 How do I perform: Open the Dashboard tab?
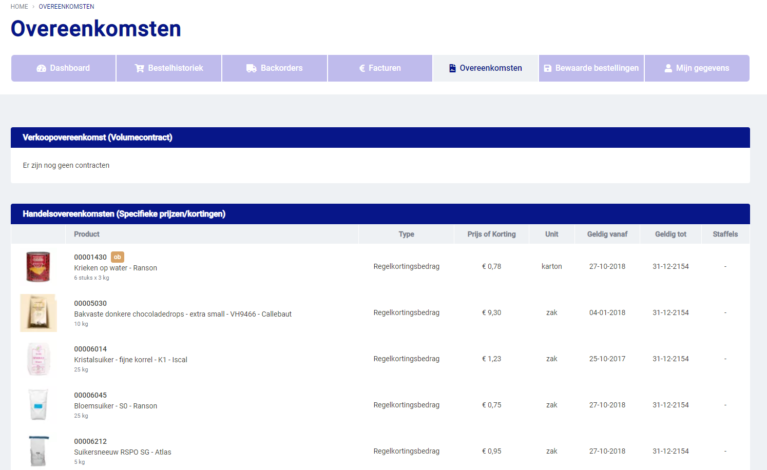pyautogui.click(x=63, y=68)
